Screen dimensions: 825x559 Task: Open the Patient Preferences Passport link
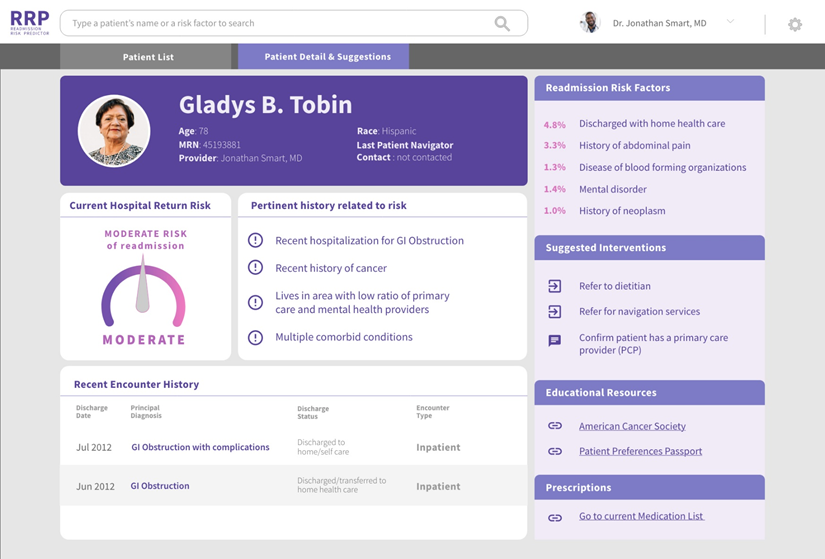click(x=640, y=451)
